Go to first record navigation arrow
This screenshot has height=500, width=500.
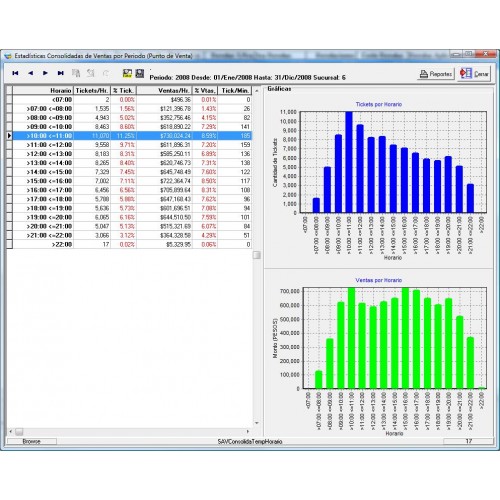[x=15, y=73]
